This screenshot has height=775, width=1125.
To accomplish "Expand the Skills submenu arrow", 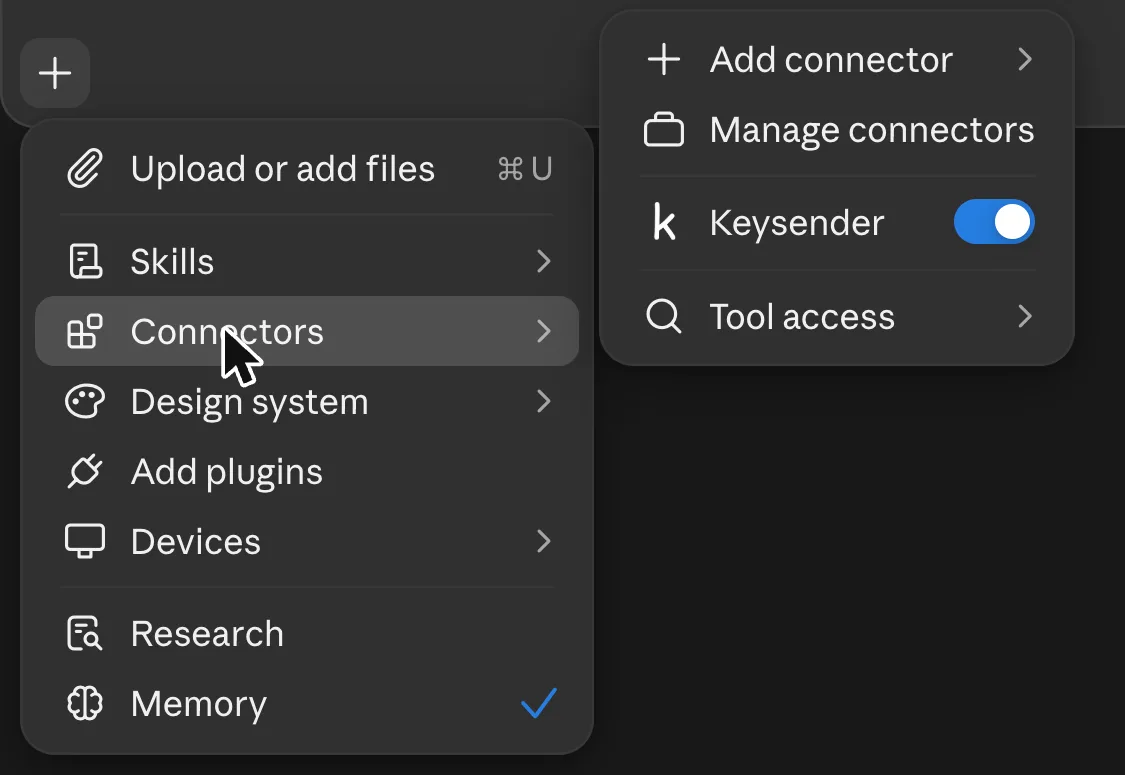I will pos(544,261).
